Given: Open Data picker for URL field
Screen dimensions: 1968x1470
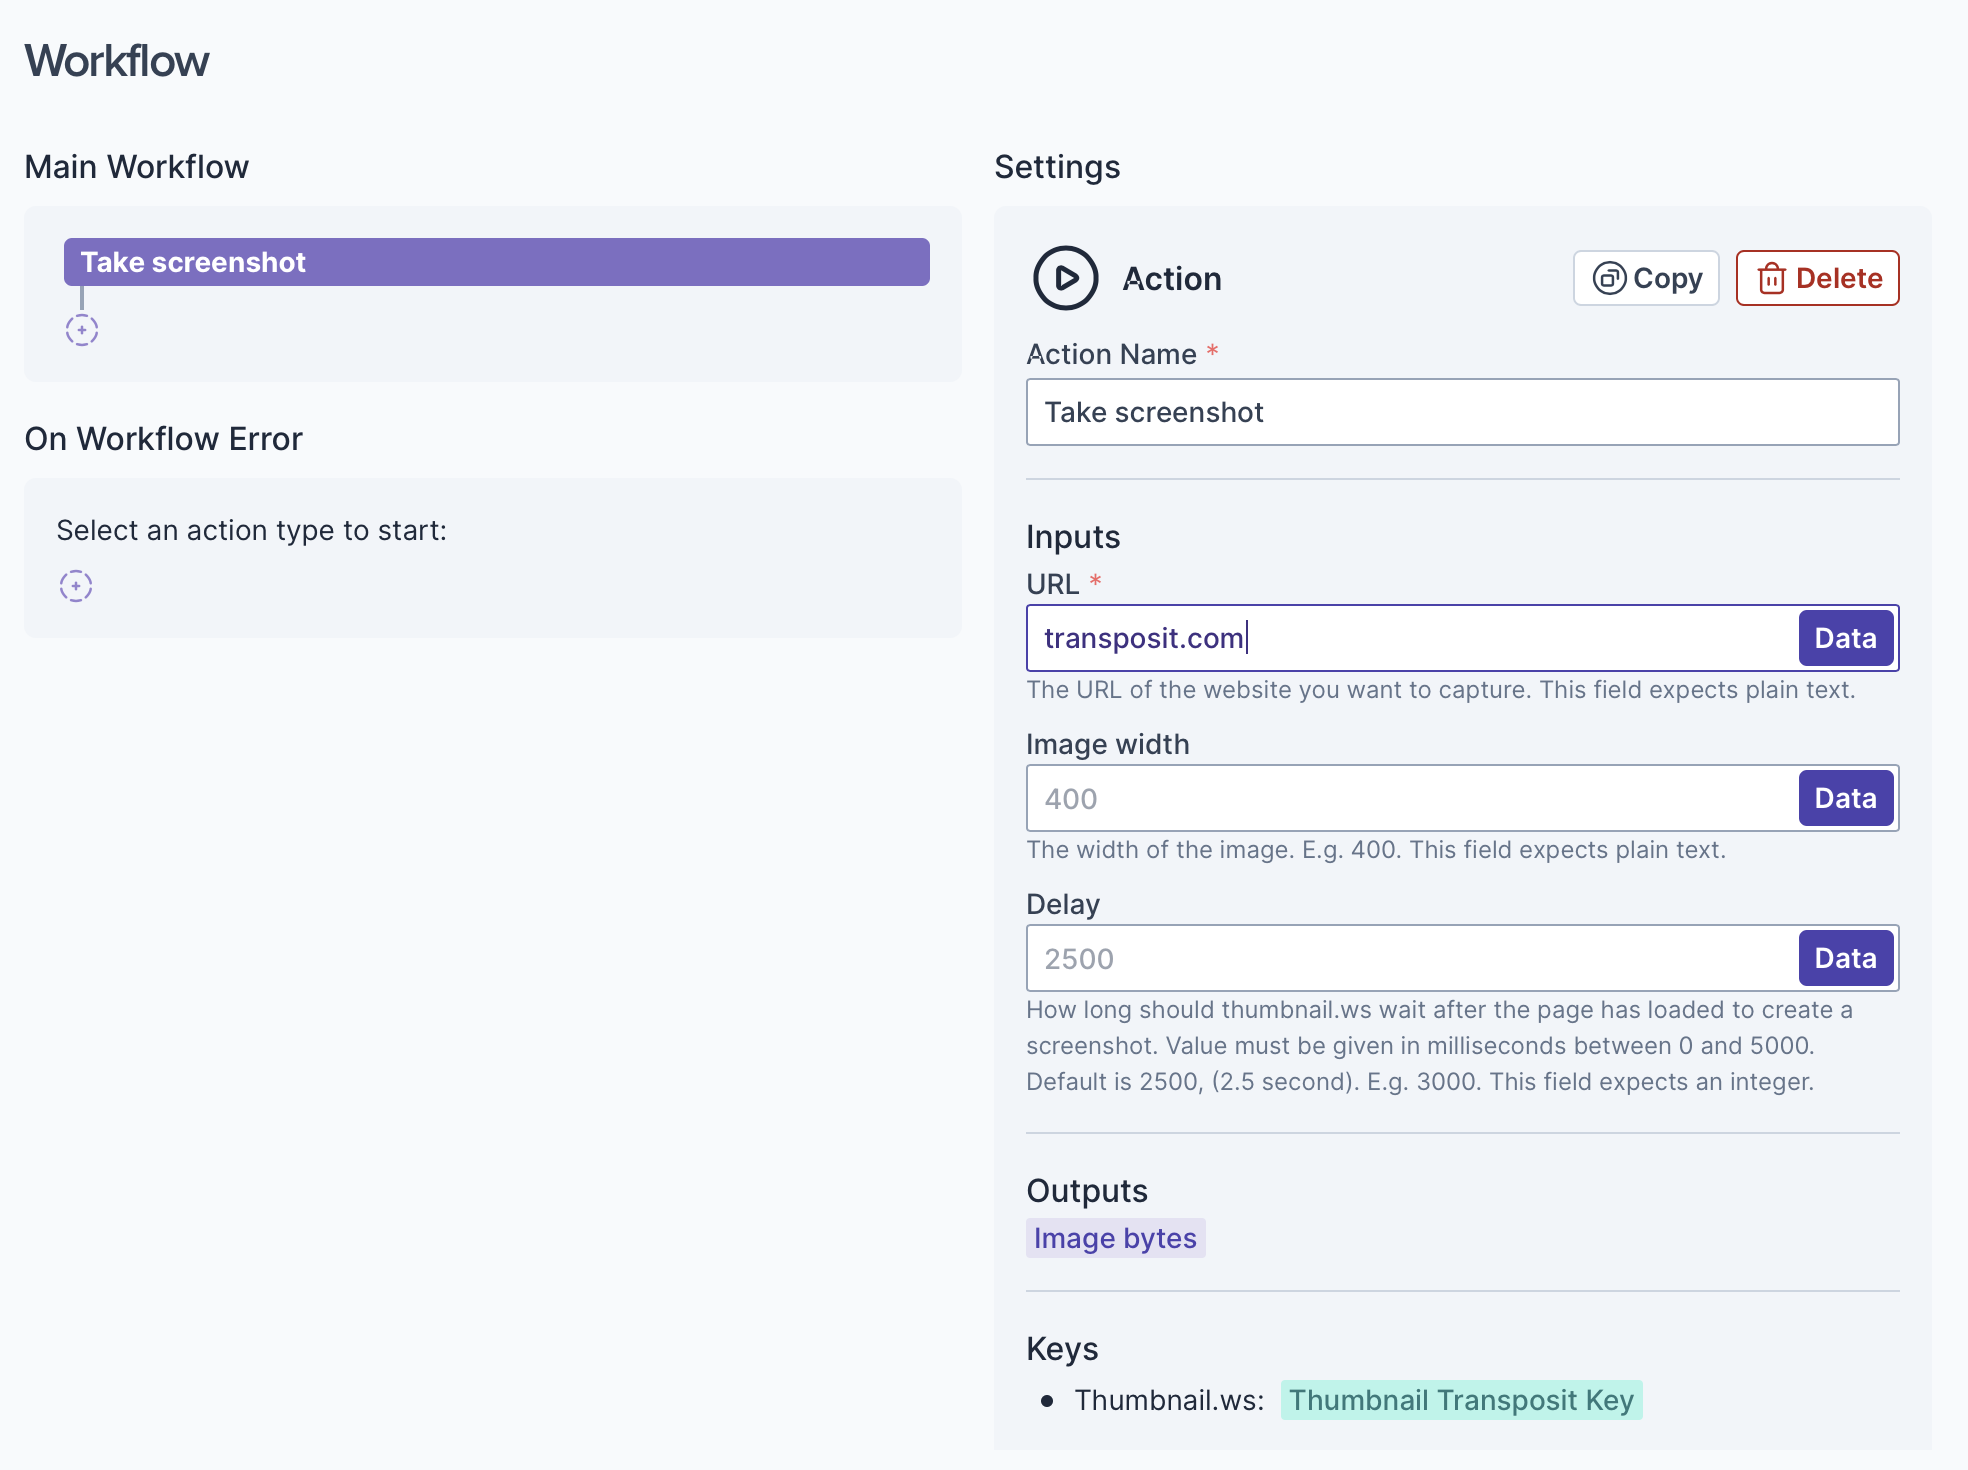Looking at the screenshot, I should 1845,638.
